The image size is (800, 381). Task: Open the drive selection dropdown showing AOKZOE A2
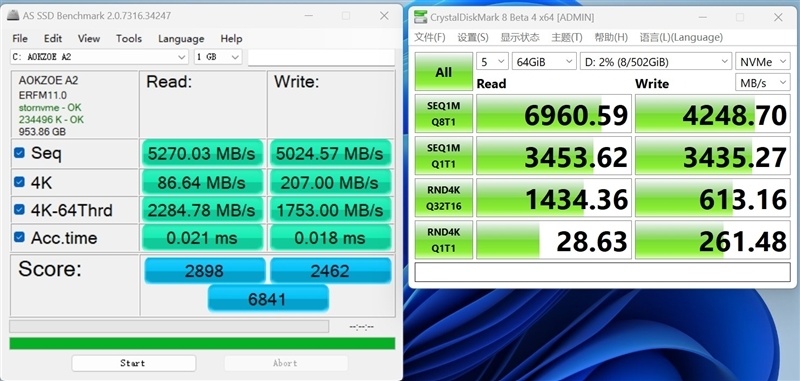tap(99, 57)
